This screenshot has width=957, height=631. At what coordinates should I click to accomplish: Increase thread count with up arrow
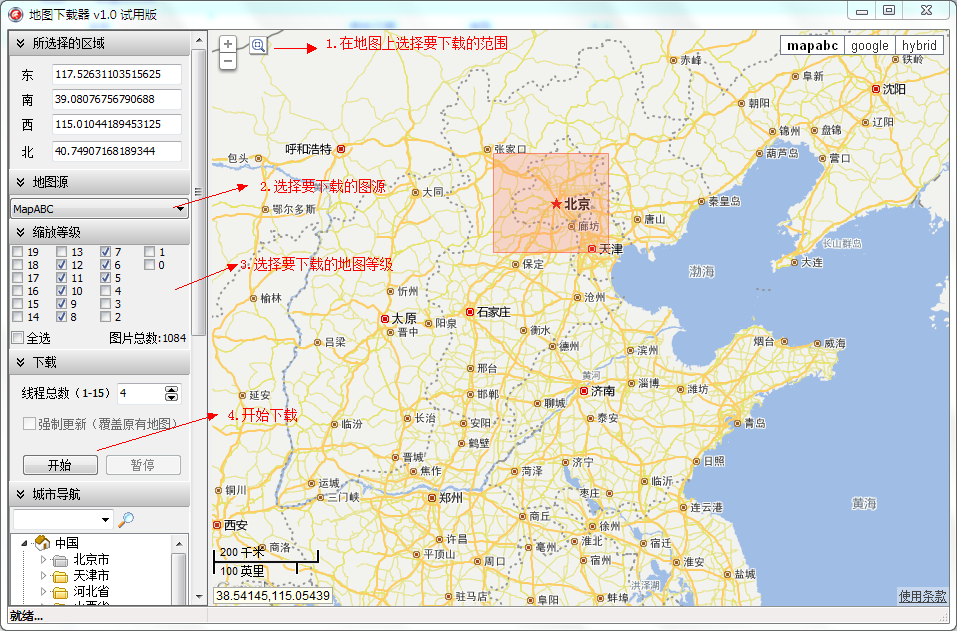point(172,389)
